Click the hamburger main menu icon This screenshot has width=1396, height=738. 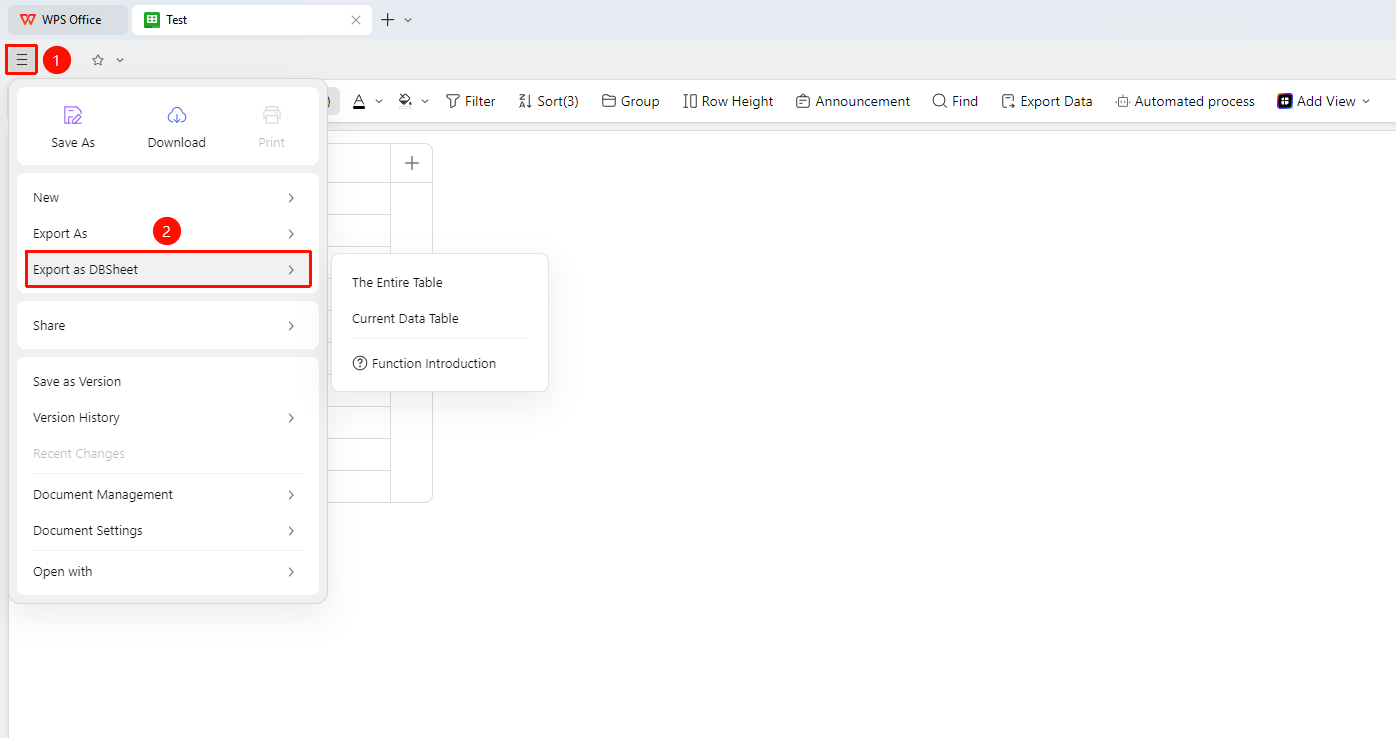coord(22,60)
